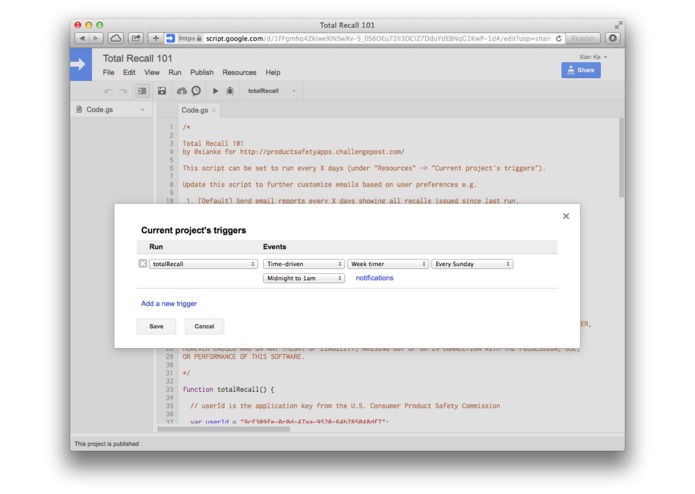Screen dimensions: 695x494
Task: Click the Cancel button in triggers dialog
Action: pos(204,326)
